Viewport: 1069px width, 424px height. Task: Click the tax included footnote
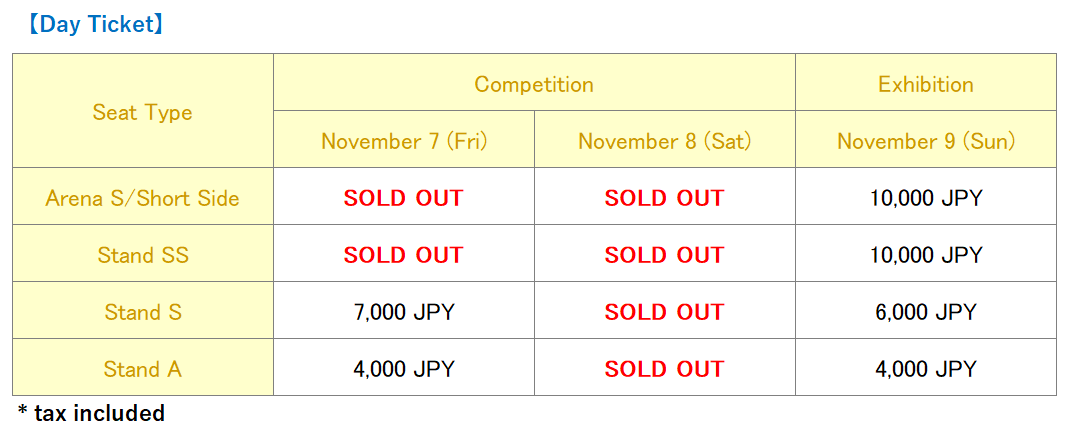tap(91, 412)
